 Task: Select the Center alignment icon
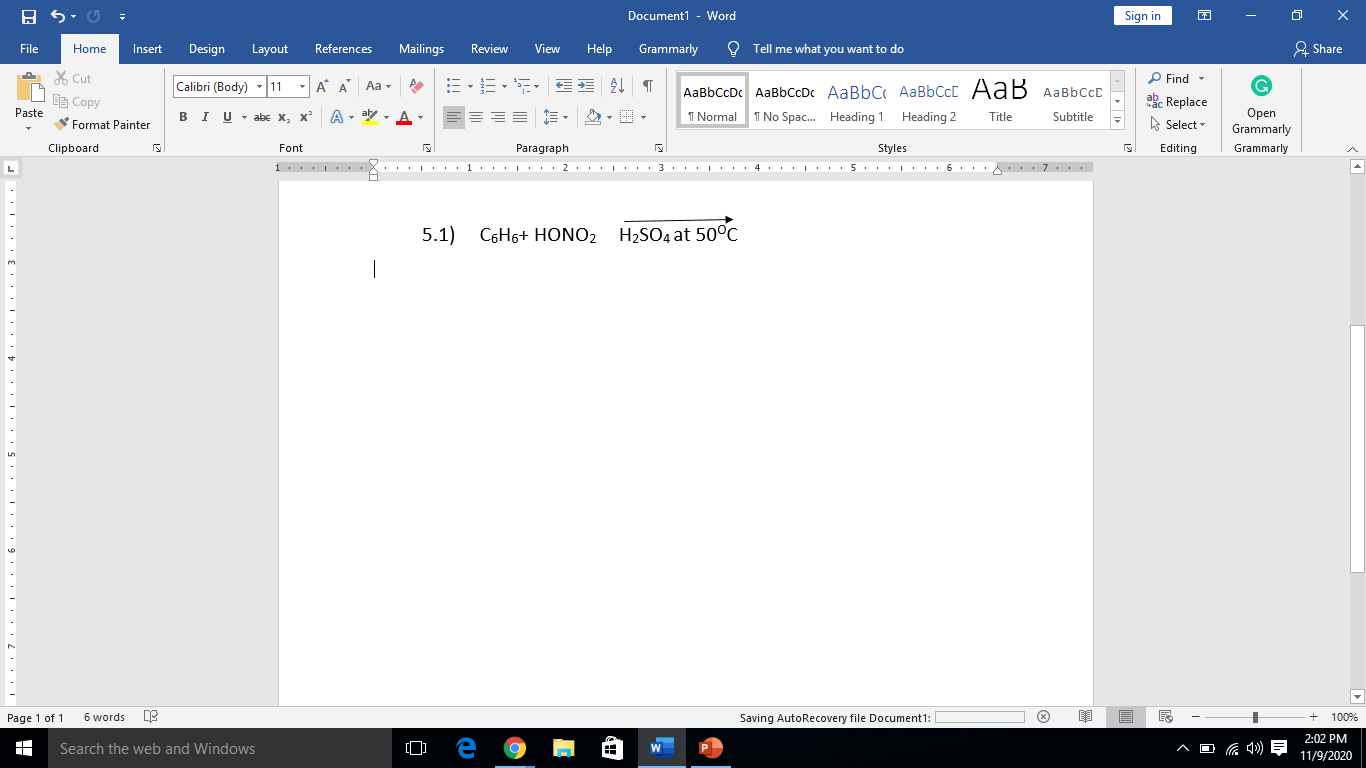[475, 117]
